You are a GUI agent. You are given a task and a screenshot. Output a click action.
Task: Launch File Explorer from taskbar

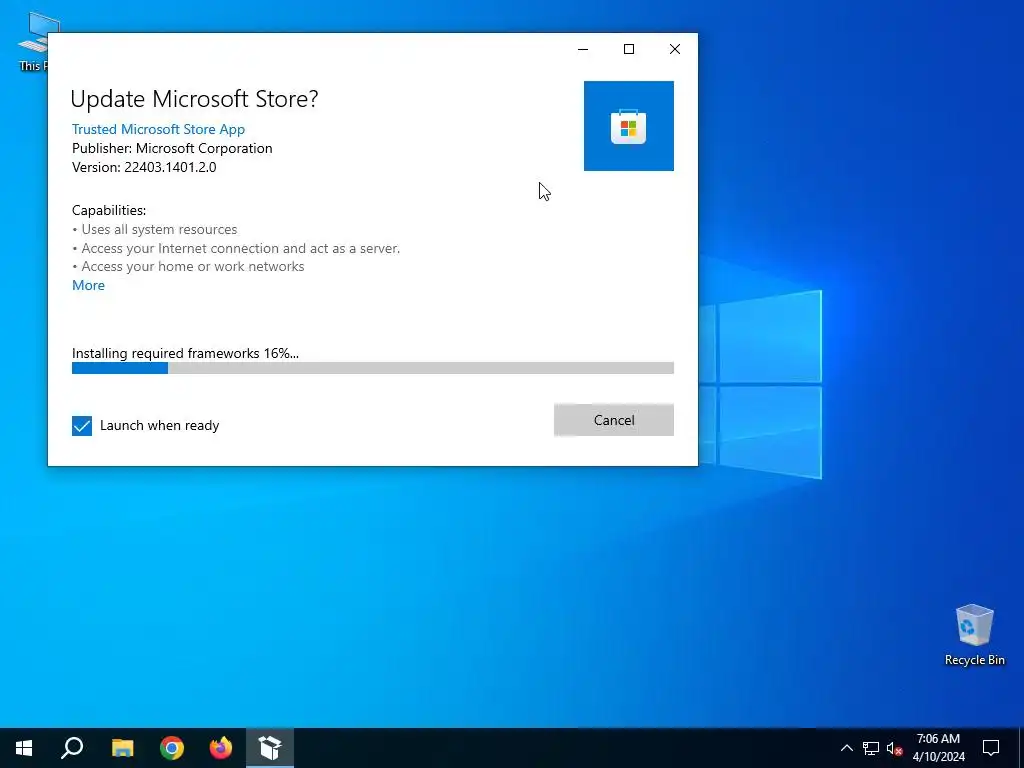tap(122, 748)
